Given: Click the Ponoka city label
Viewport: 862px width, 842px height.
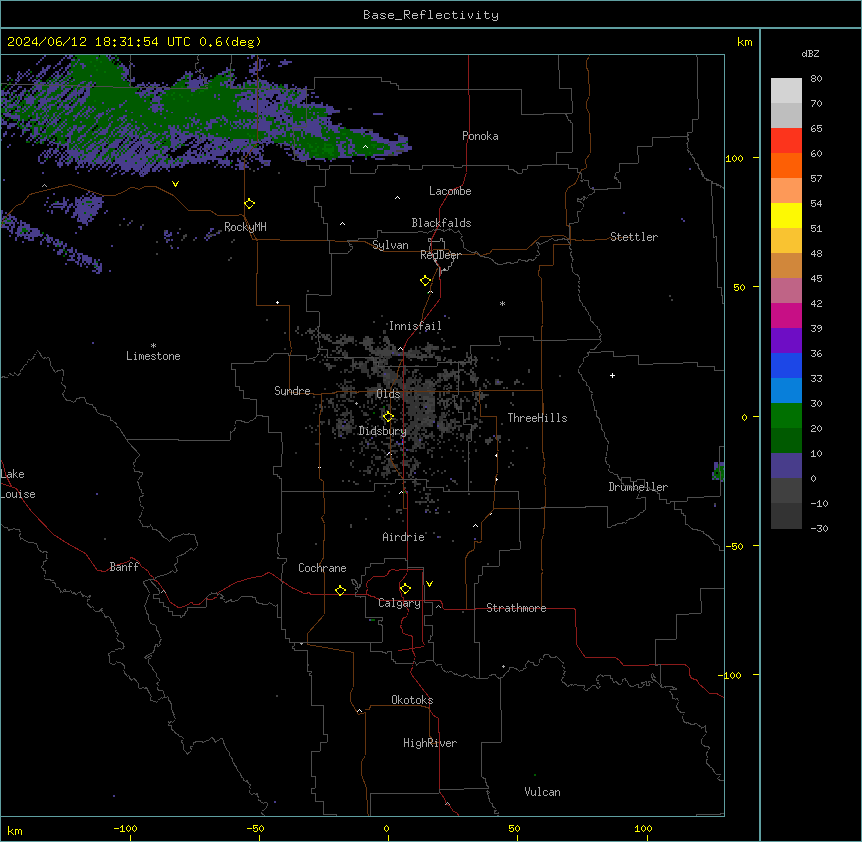Looking at the screenshot, I should point(480,136).
